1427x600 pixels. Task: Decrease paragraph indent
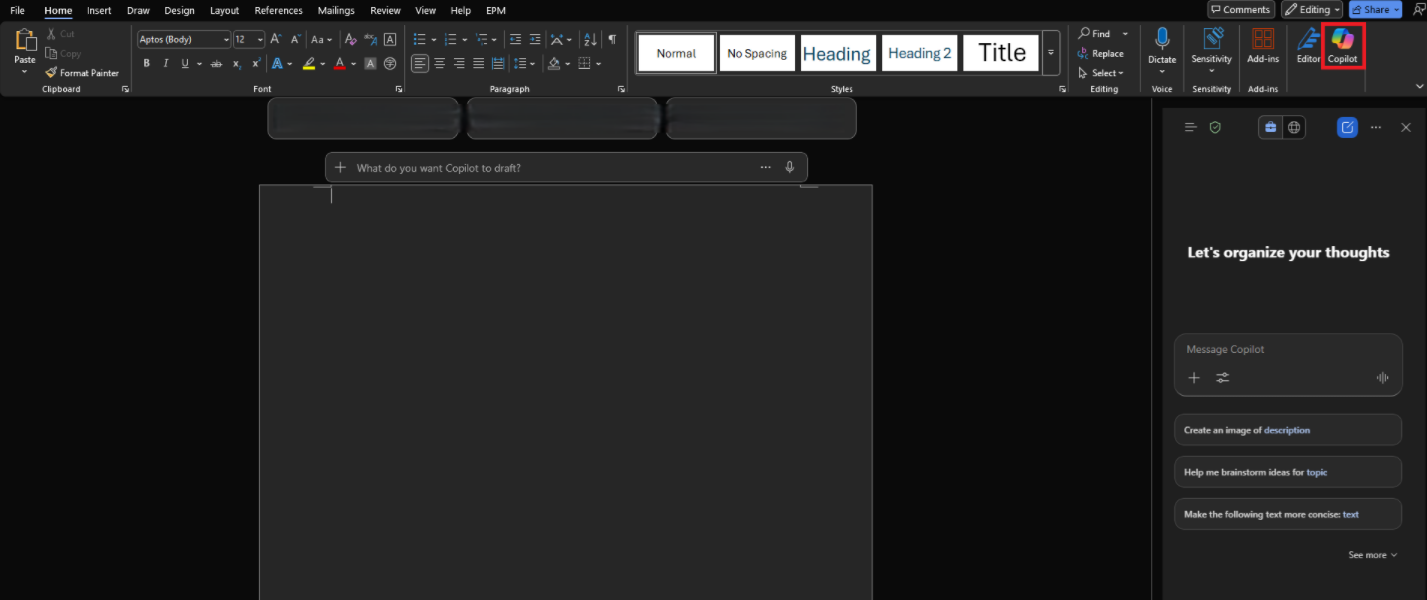click(x=515, y=39)
